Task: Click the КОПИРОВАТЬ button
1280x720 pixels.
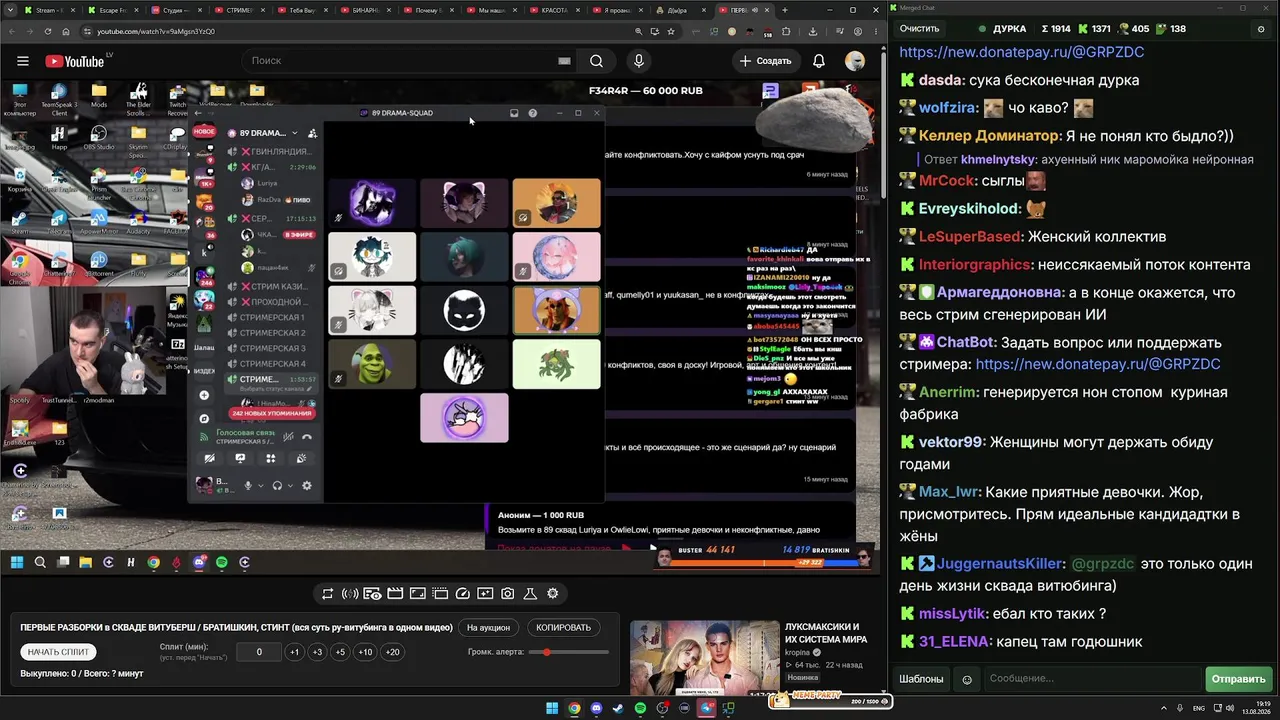Action: (563, 628)
